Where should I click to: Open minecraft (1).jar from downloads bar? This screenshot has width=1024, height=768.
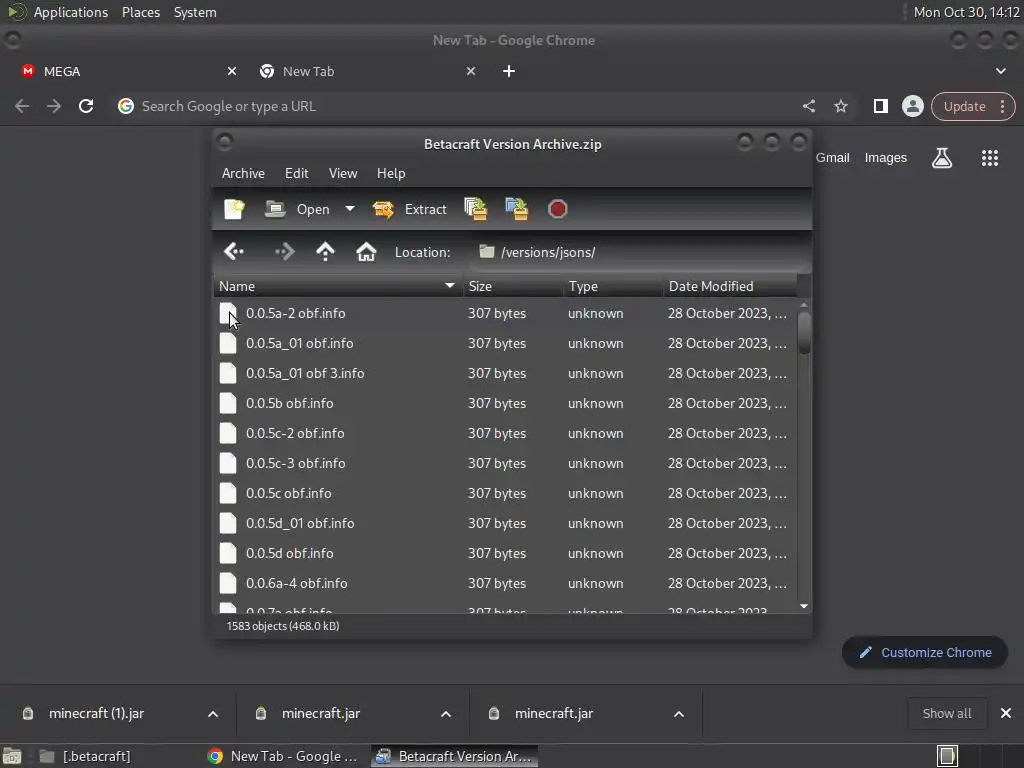96,714
